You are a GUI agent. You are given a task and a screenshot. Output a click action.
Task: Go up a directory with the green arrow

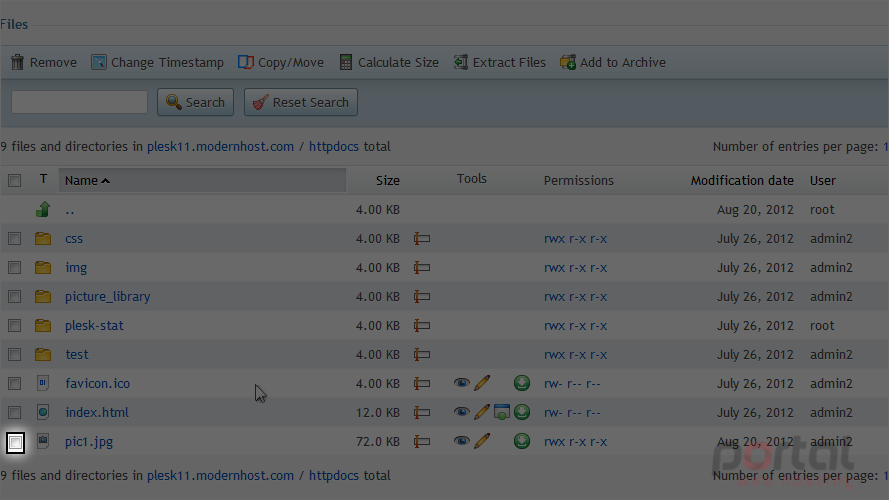43,209
